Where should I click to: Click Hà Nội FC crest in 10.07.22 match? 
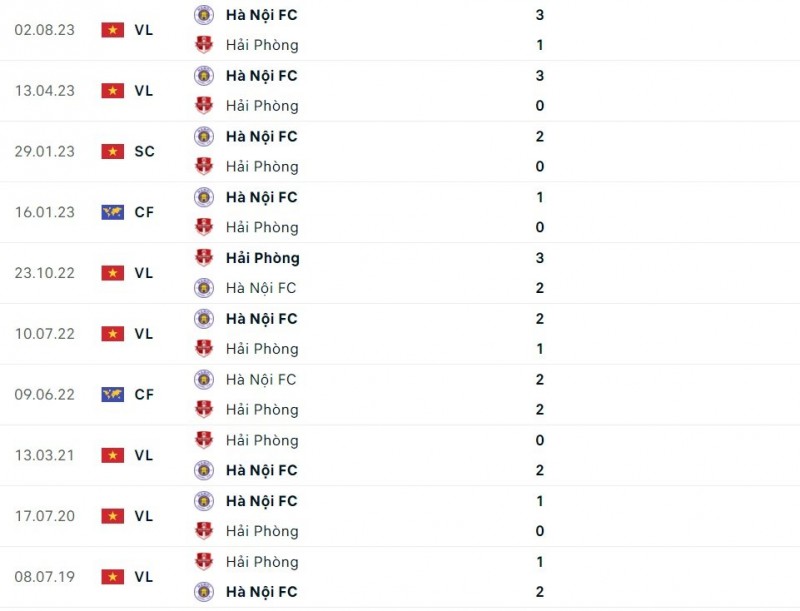coord(204,319)
